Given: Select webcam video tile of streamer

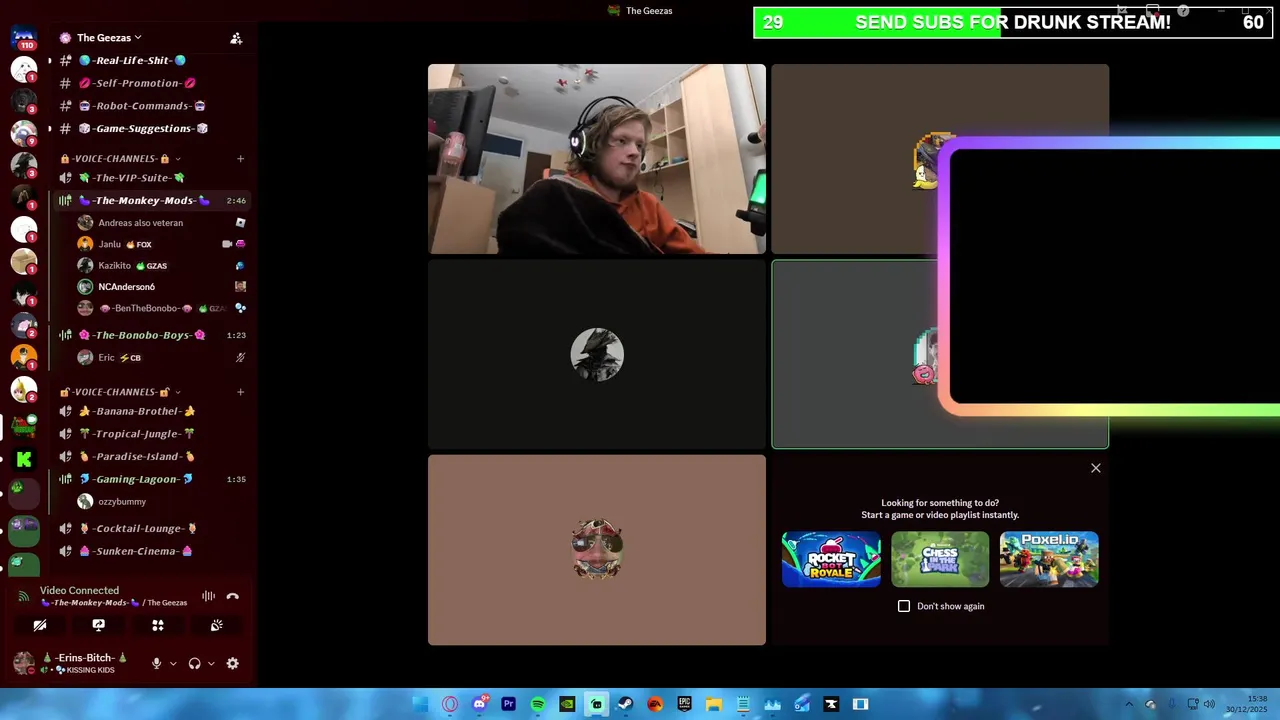Looking at the screenshot, I should (597, 159).
